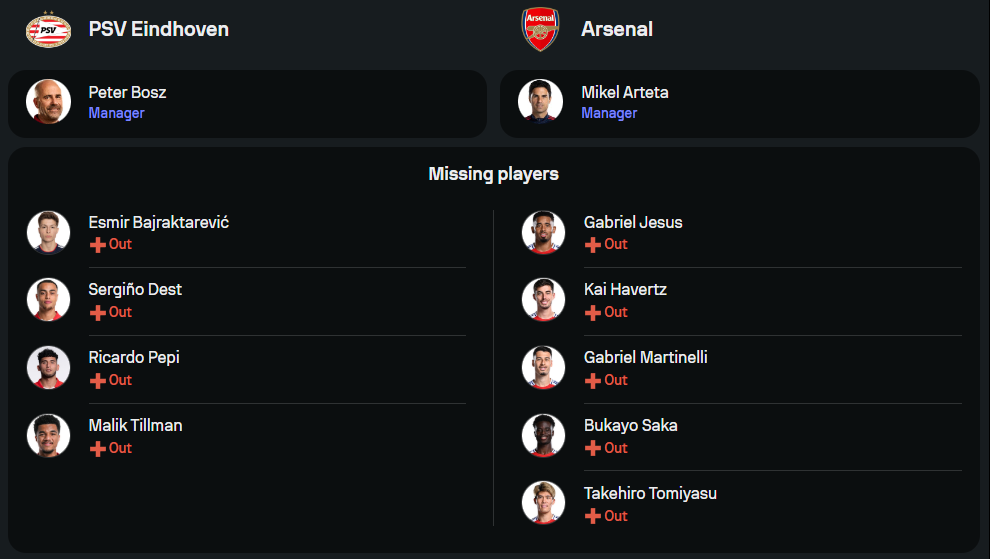990x559 pixels.
Task: Open Peter Bosz manager photo
Action: tap(48, 102)
